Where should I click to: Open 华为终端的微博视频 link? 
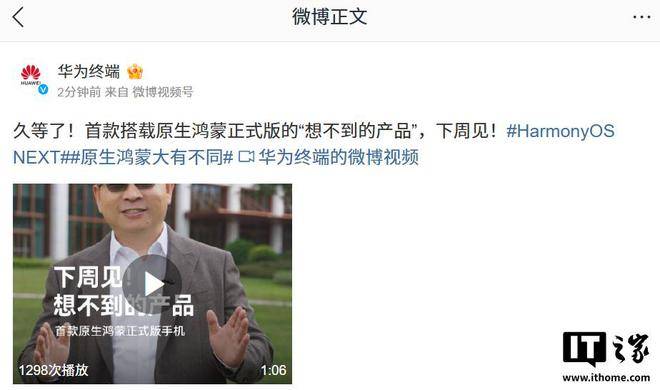338,157
